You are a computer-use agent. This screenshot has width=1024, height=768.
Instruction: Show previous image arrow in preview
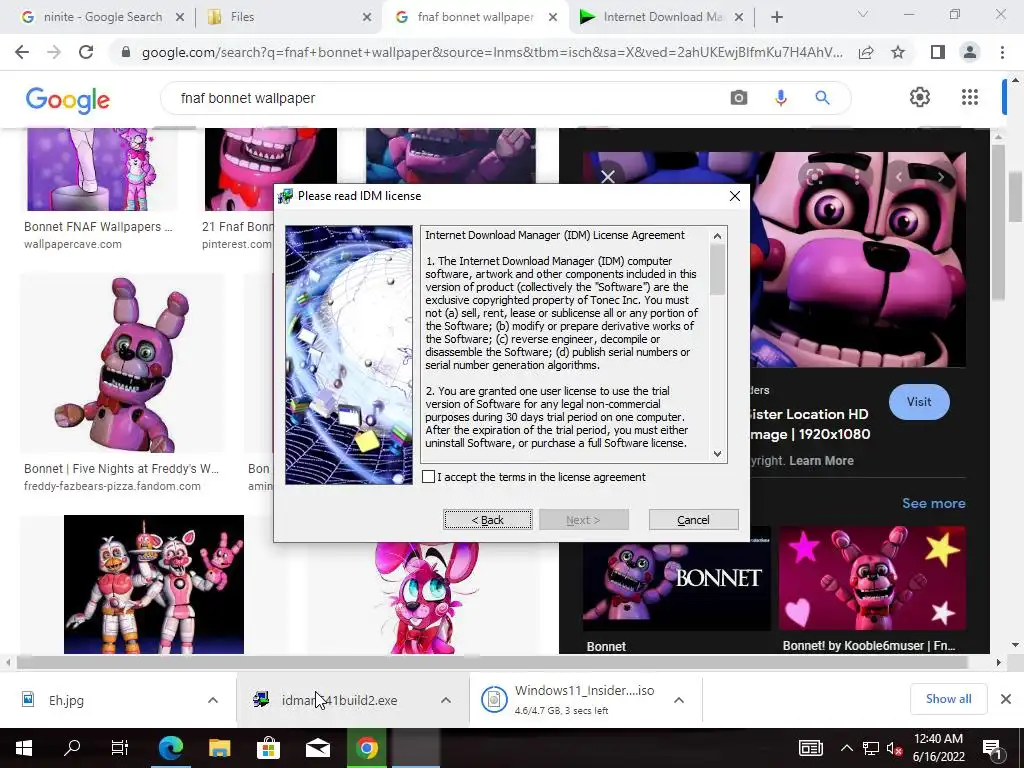[899, 177]
